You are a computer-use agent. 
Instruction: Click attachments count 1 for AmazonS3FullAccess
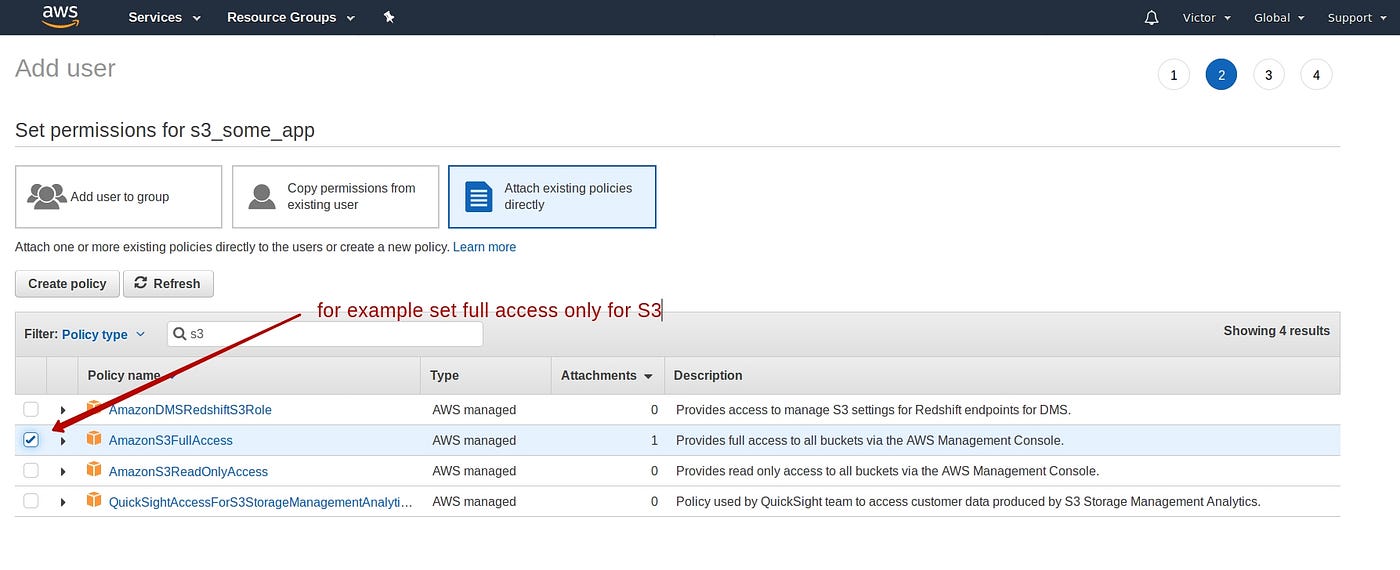pos(654,440)
